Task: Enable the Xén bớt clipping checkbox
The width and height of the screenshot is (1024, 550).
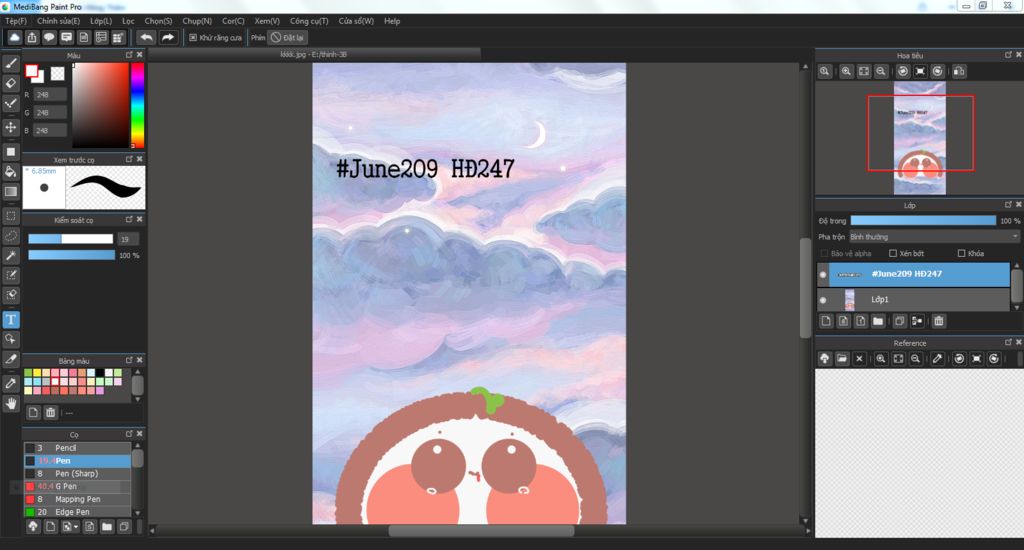Action: coord(893,253)
